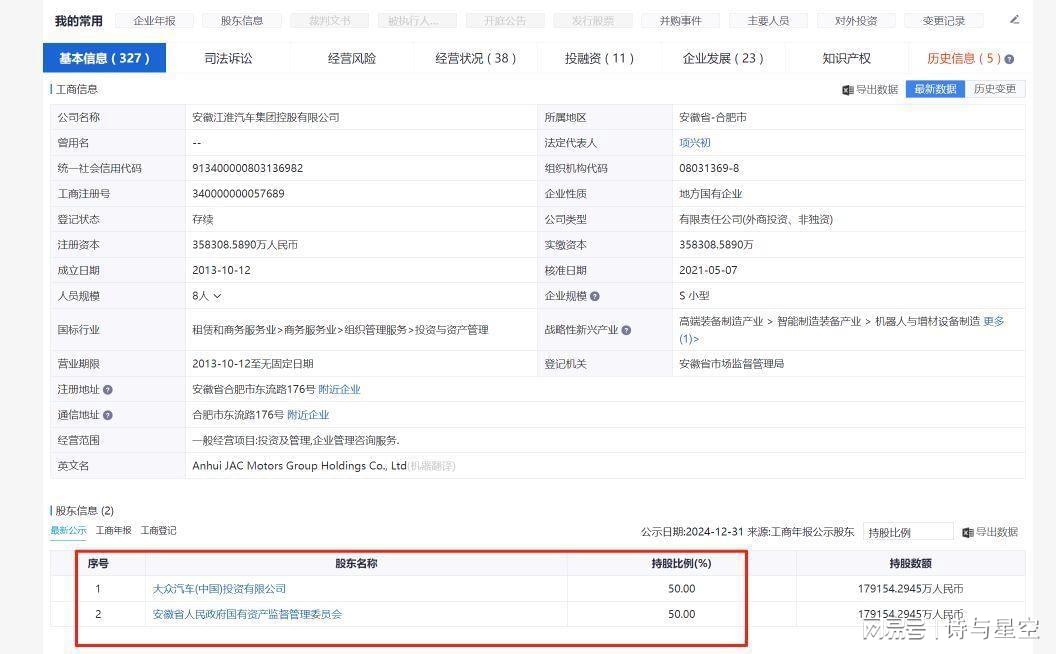Click the 并购事件 quick link button
The width and height of the screenshot is (1056, 654).
tap(680, 21)
